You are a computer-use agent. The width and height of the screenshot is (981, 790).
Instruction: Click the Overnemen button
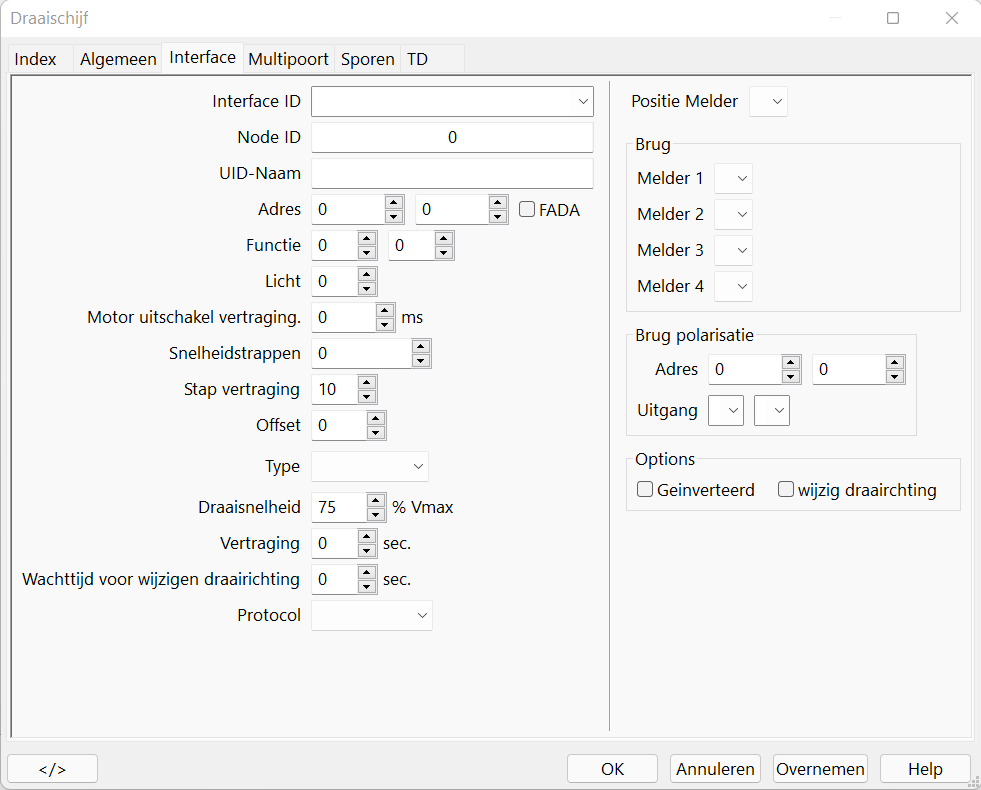pos(820,769)
